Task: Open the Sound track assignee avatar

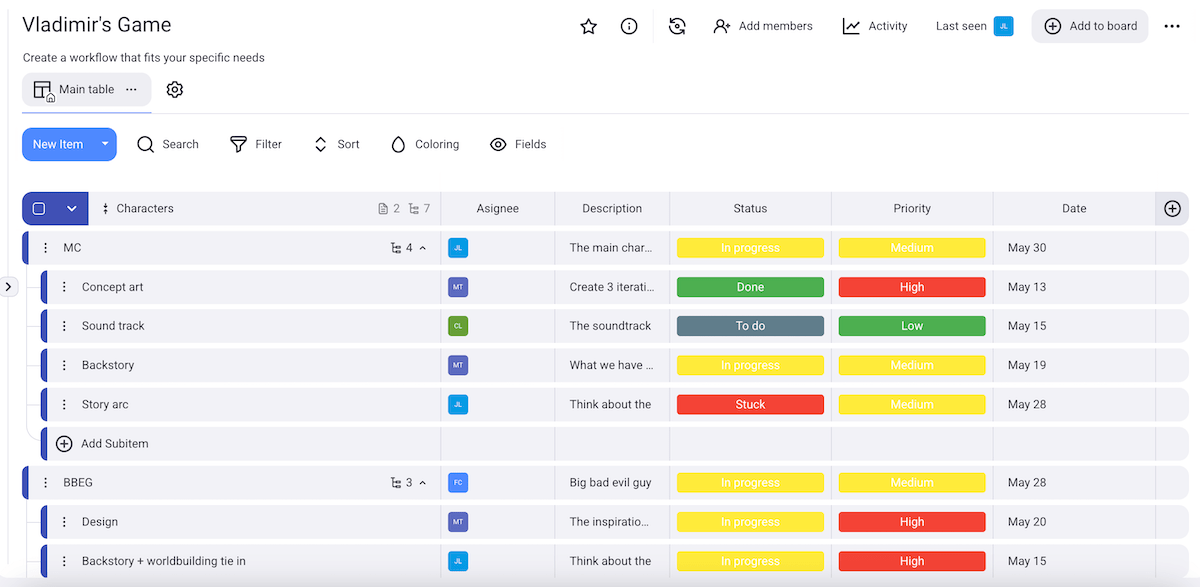Action: point(458,326)
